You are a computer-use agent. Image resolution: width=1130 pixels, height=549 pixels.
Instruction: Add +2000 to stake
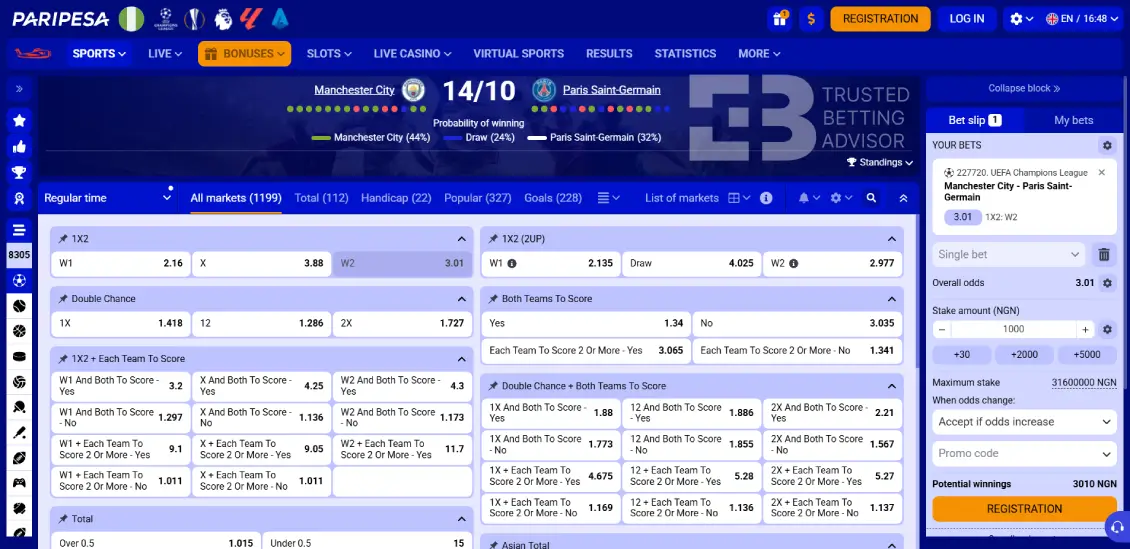pos(1024,354)
